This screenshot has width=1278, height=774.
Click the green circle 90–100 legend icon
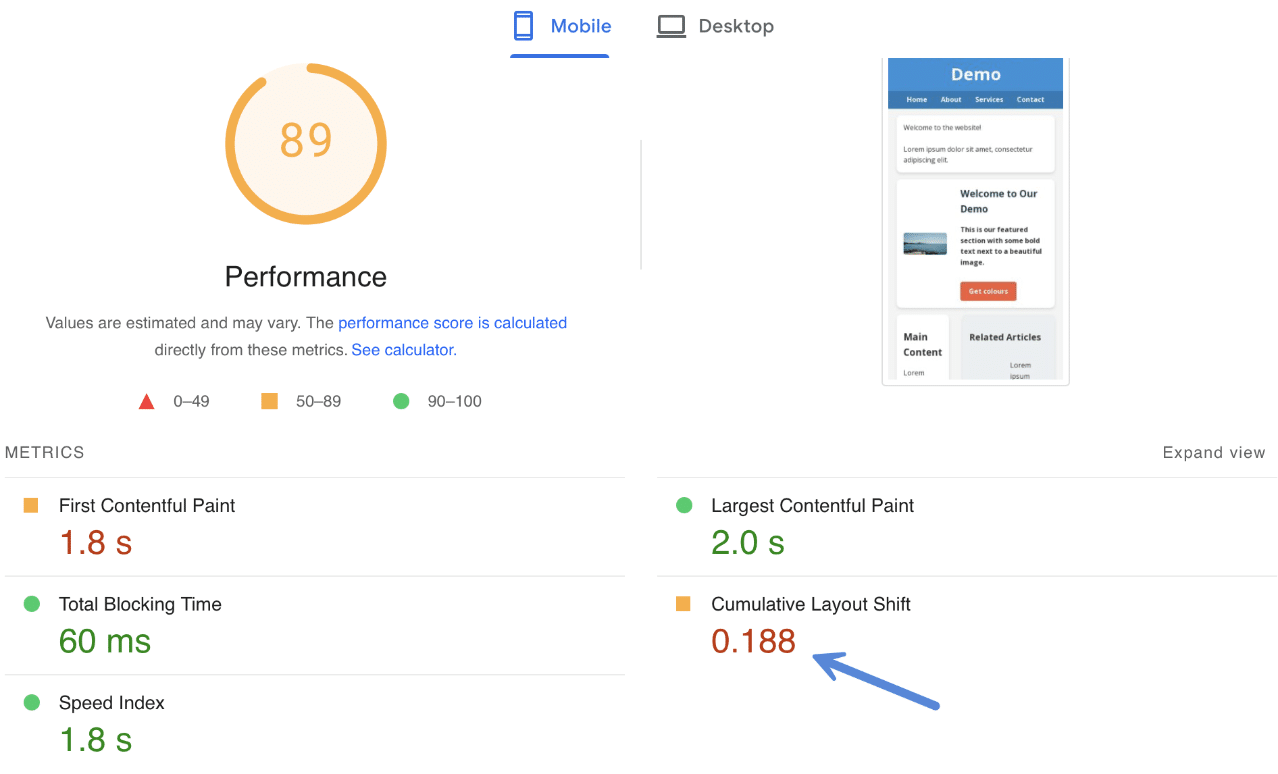[401, 400]
